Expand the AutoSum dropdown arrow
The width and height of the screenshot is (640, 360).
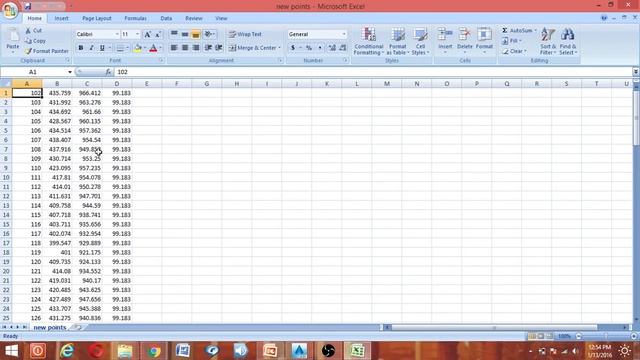coord(536,31)
